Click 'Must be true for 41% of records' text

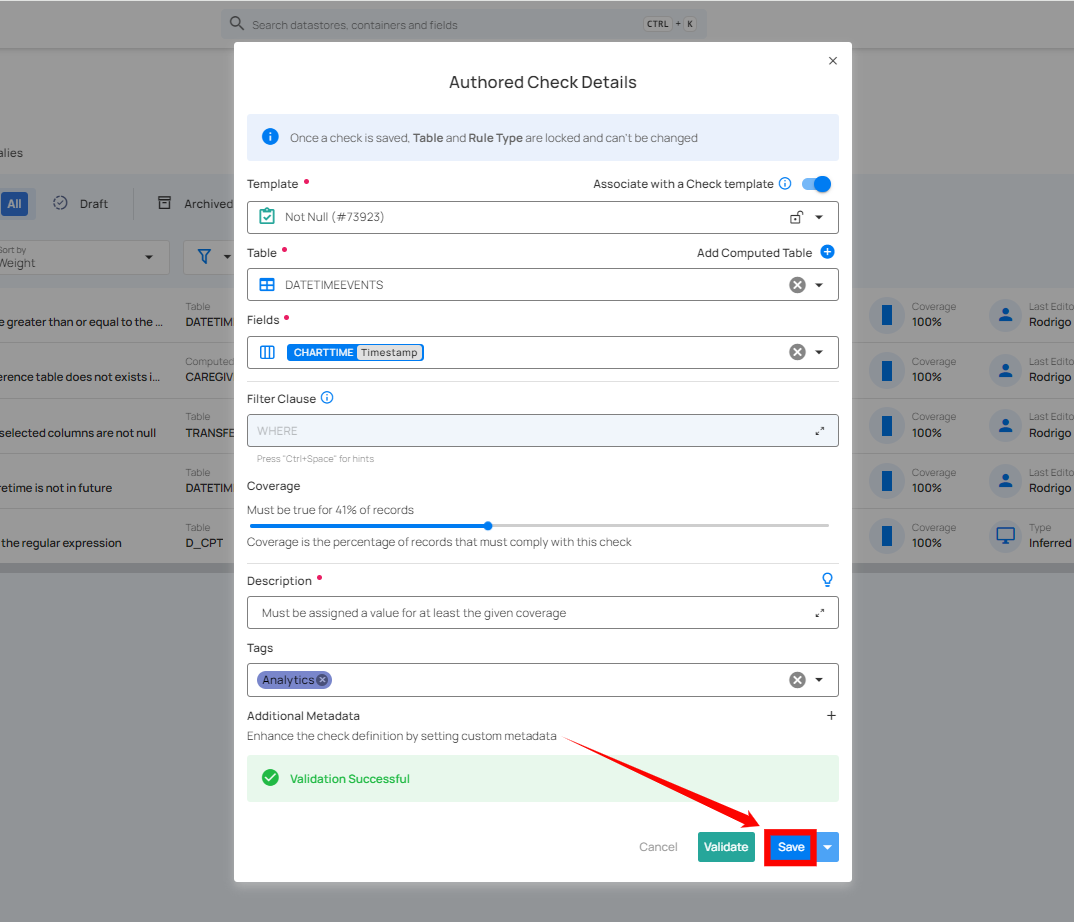coord(330,510)
